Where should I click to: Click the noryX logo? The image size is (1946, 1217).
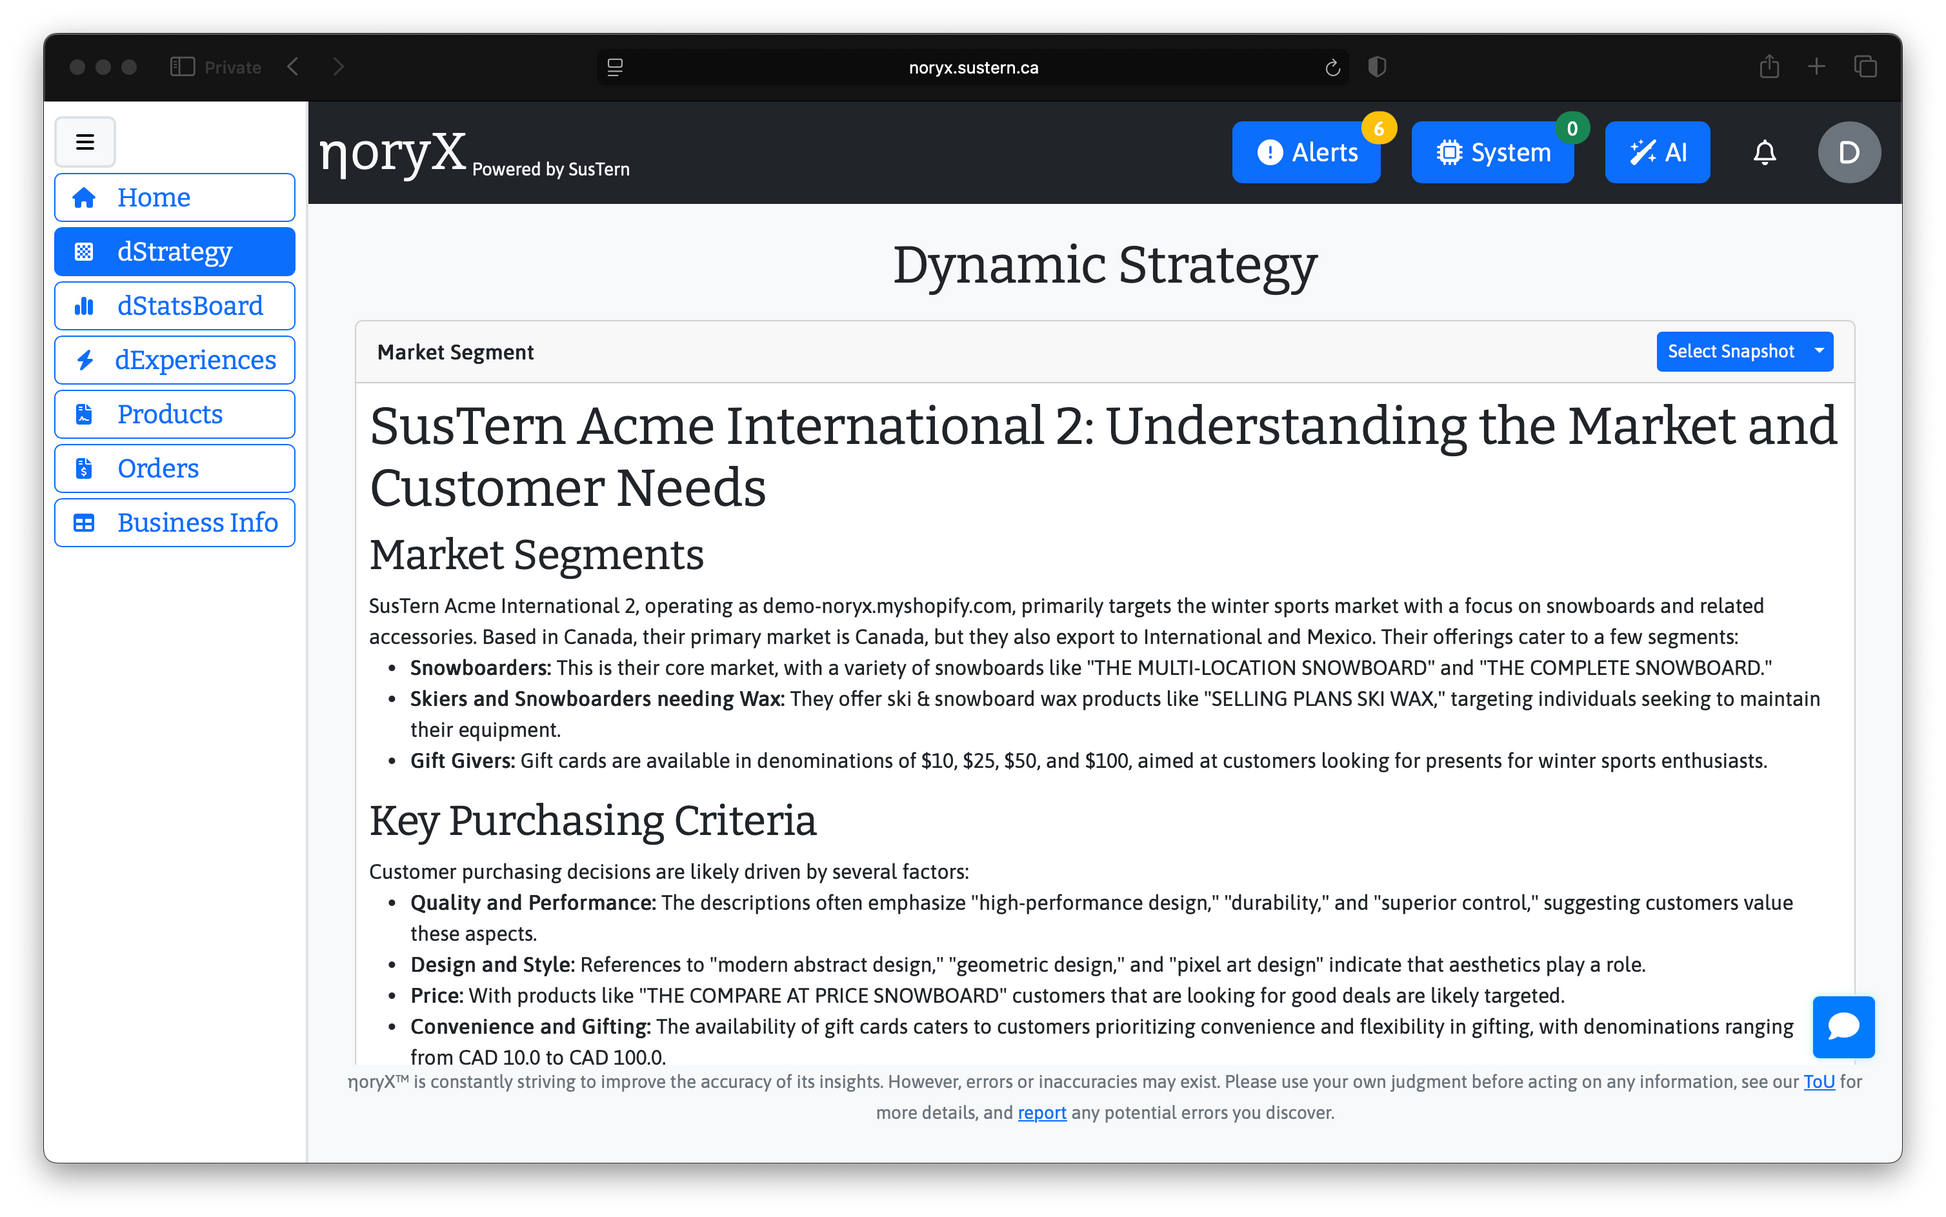393,153
